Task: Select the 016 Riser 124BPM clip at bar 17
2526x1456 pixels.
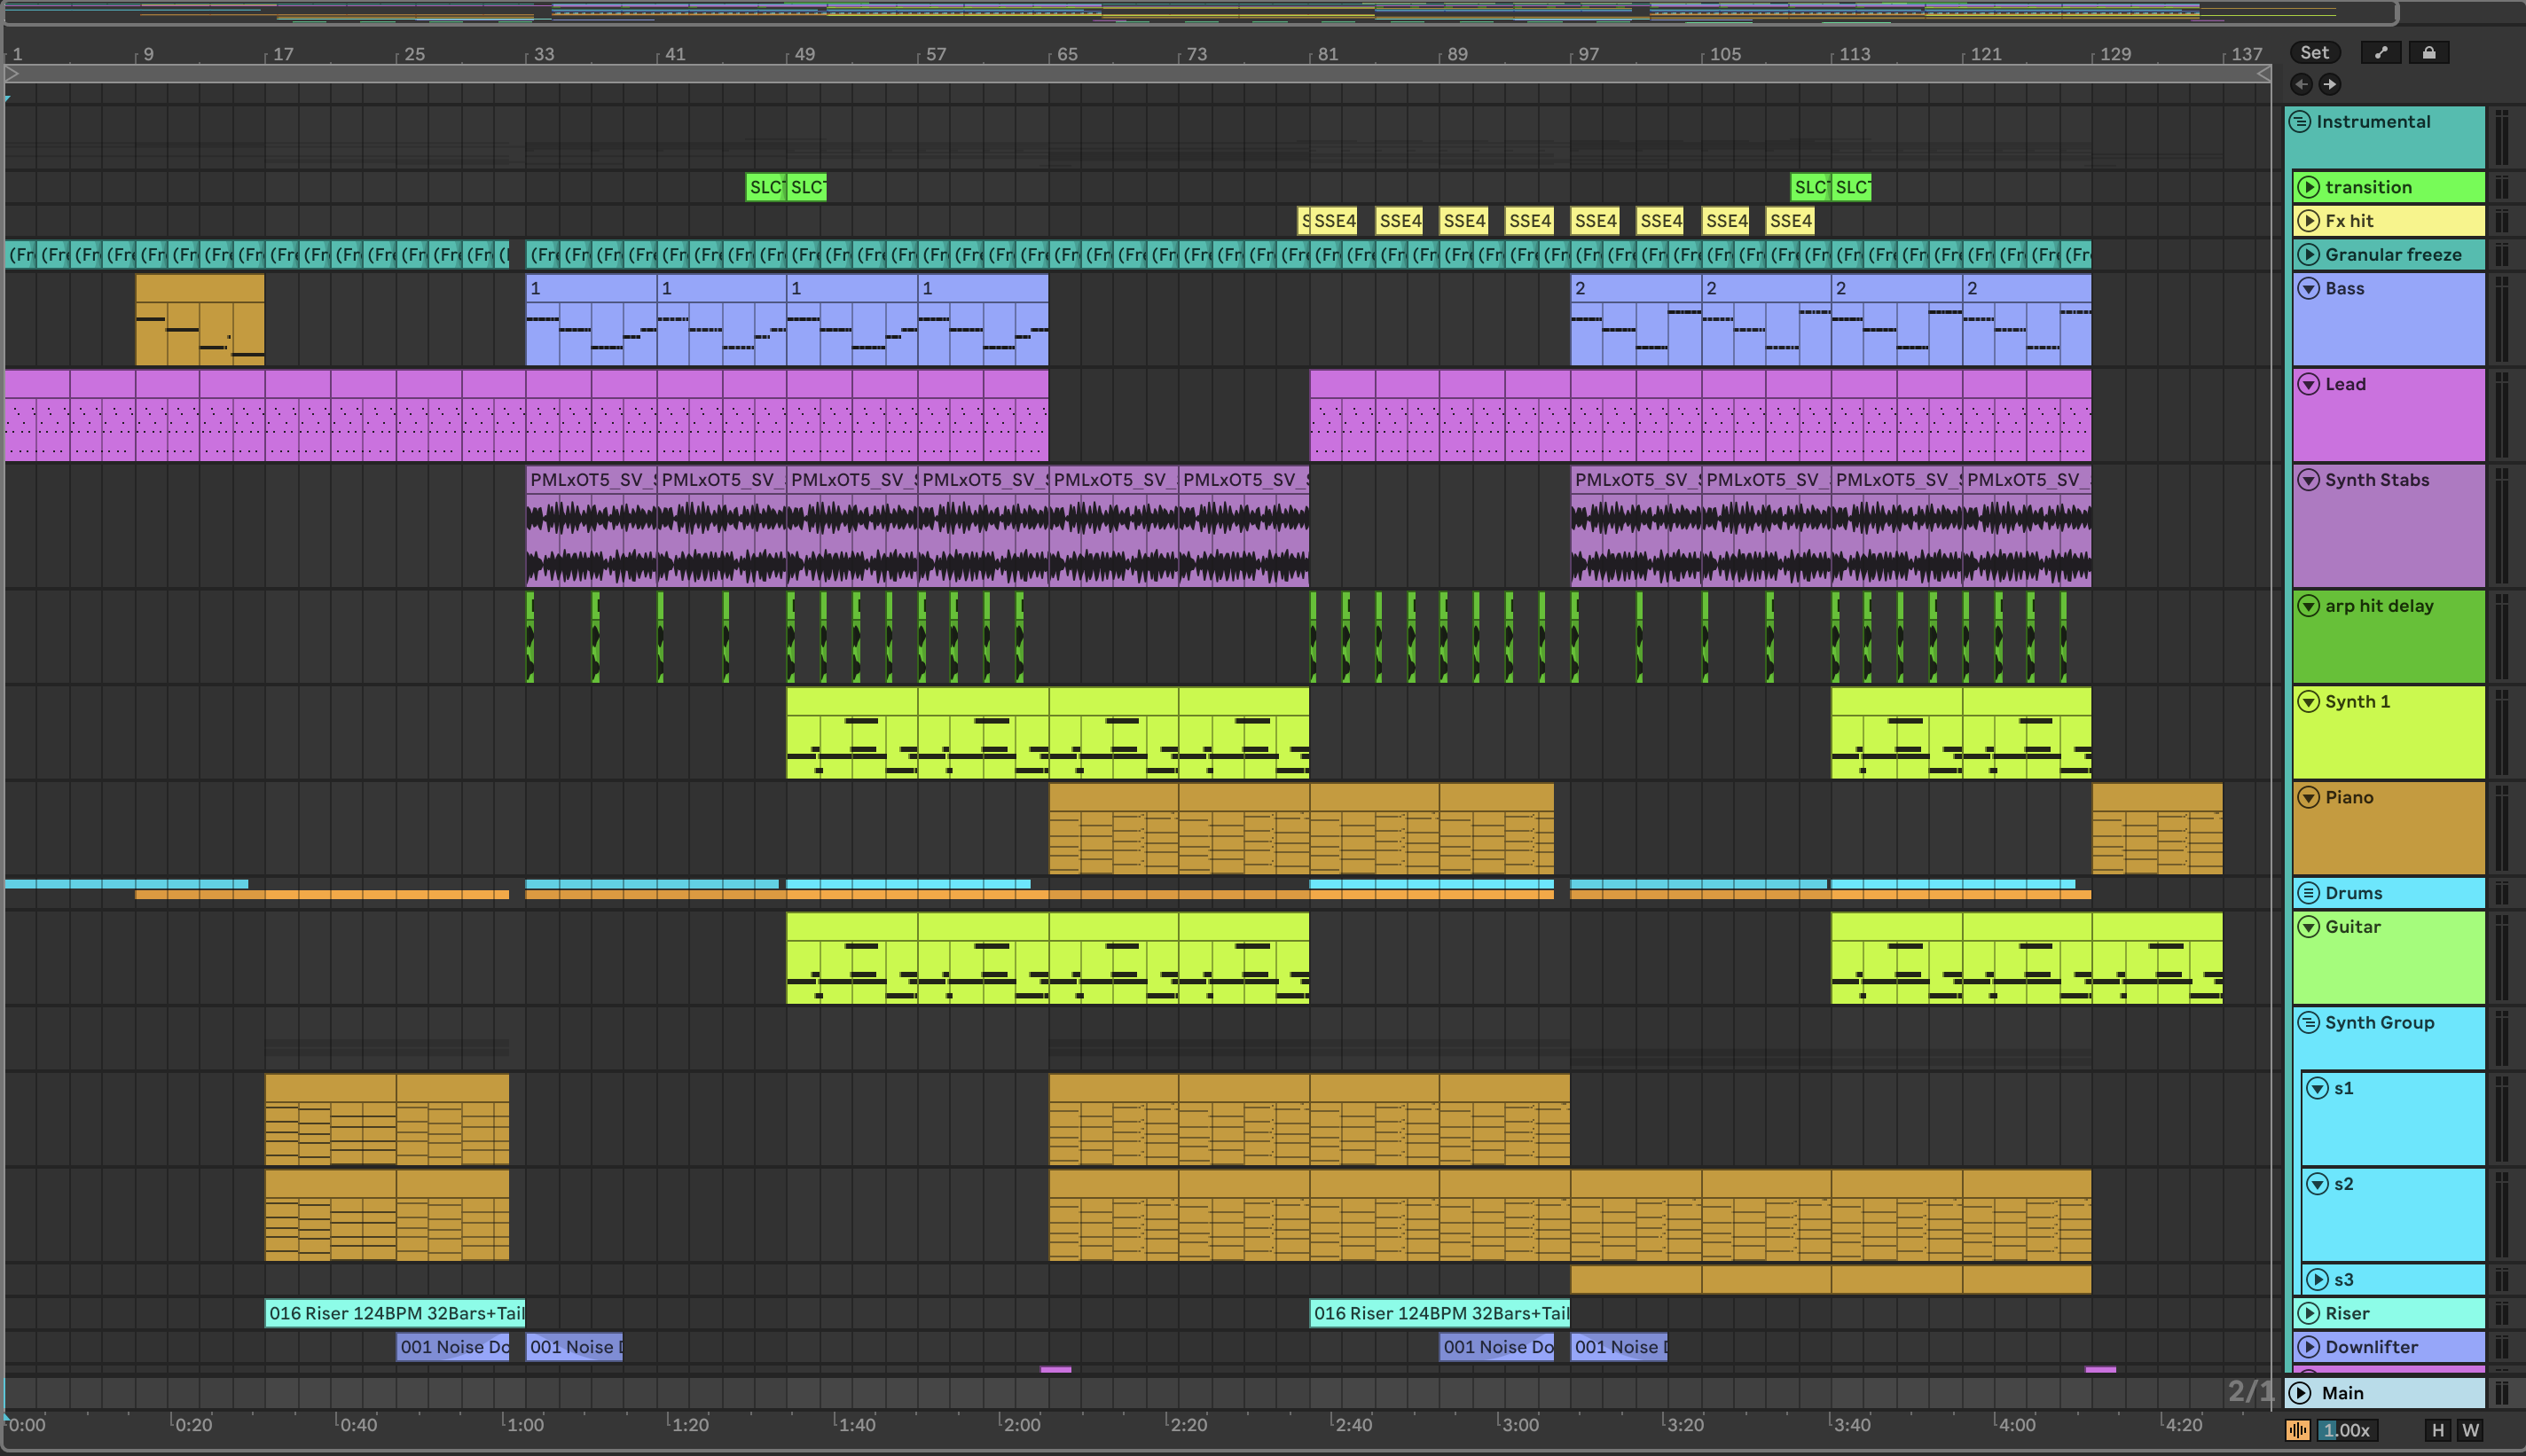Action: (x=395, y=1313)
